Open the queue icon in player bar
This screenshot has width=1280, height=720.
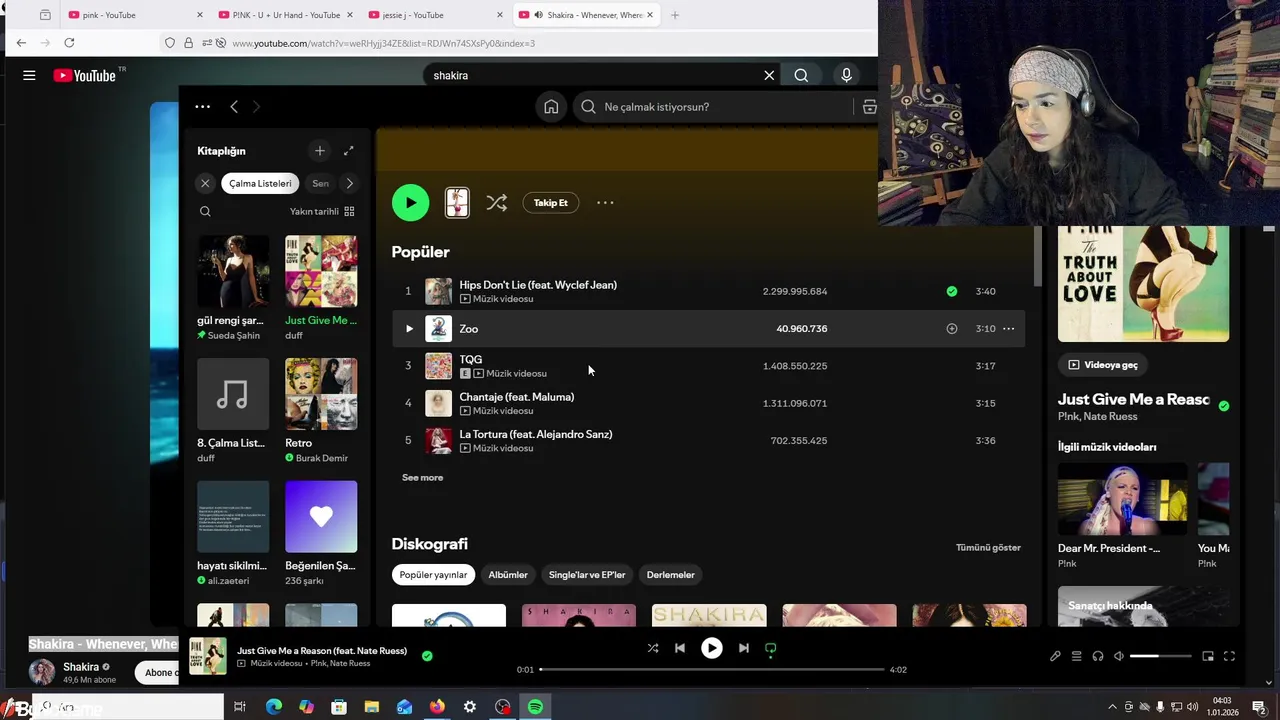pos(1077,656)
